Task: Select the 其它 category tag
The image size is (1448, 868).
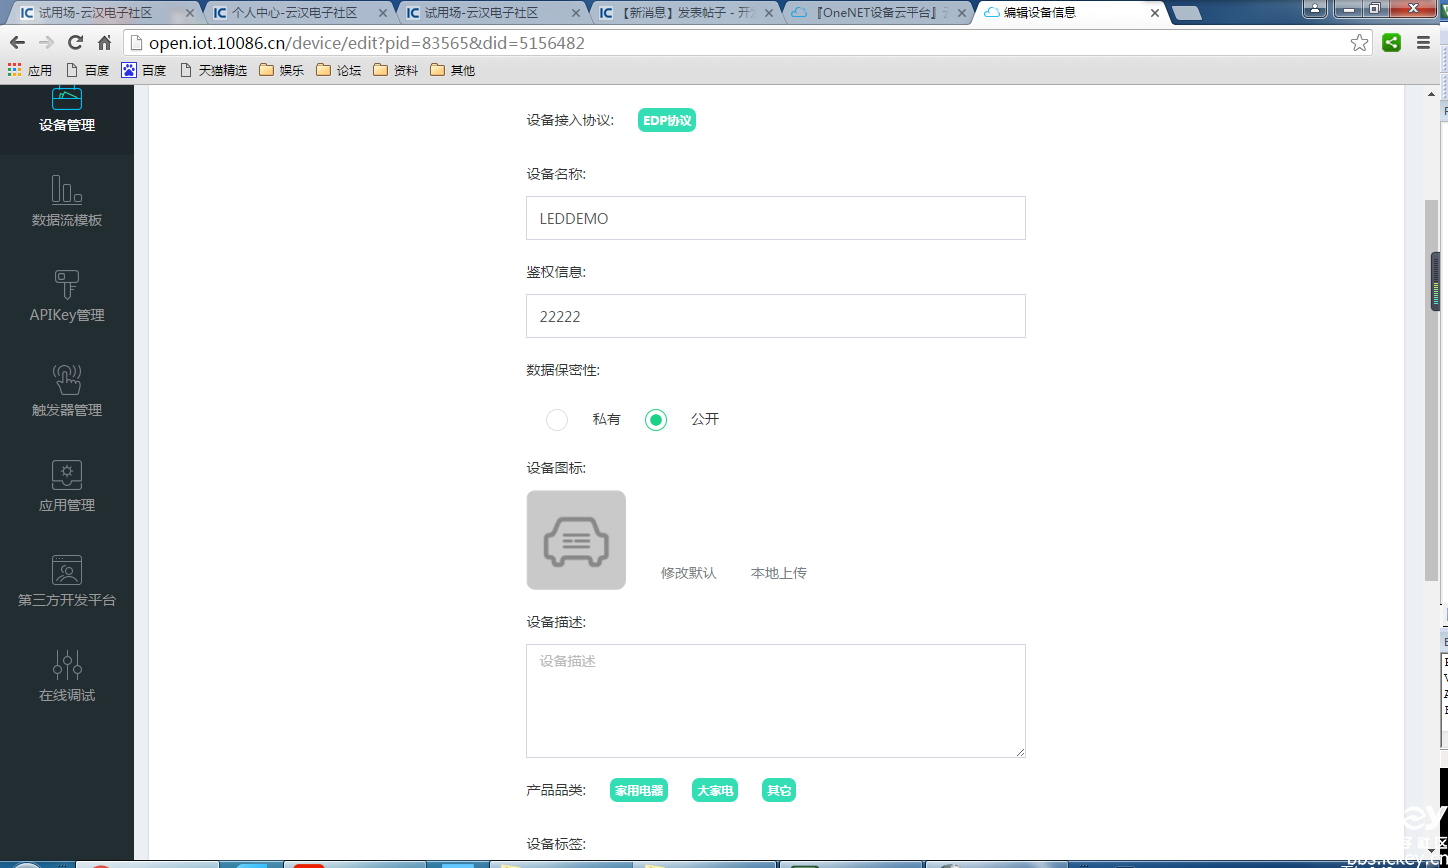Action: [x=779, y=790]
